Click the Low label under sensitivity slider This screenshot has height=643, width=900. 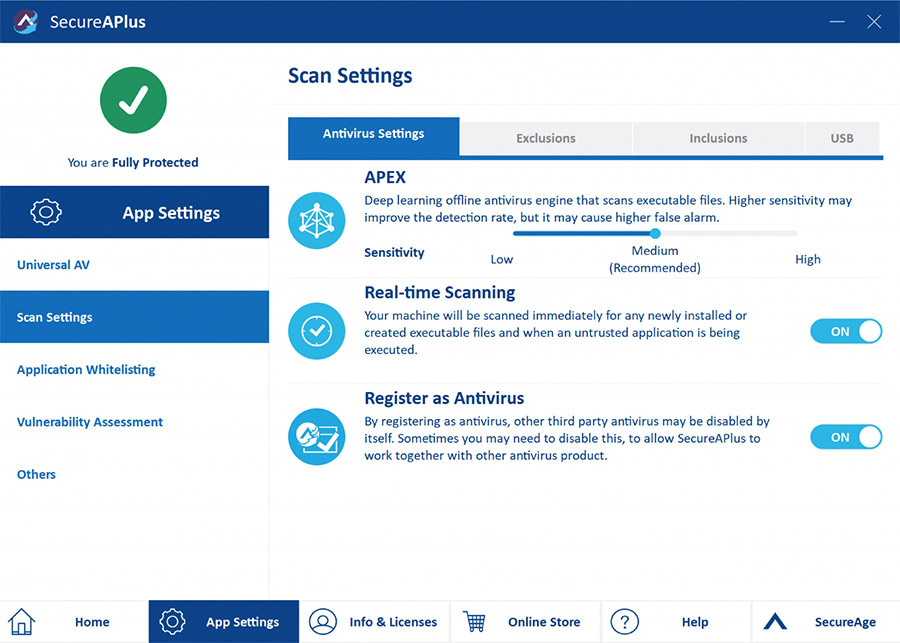502,259
